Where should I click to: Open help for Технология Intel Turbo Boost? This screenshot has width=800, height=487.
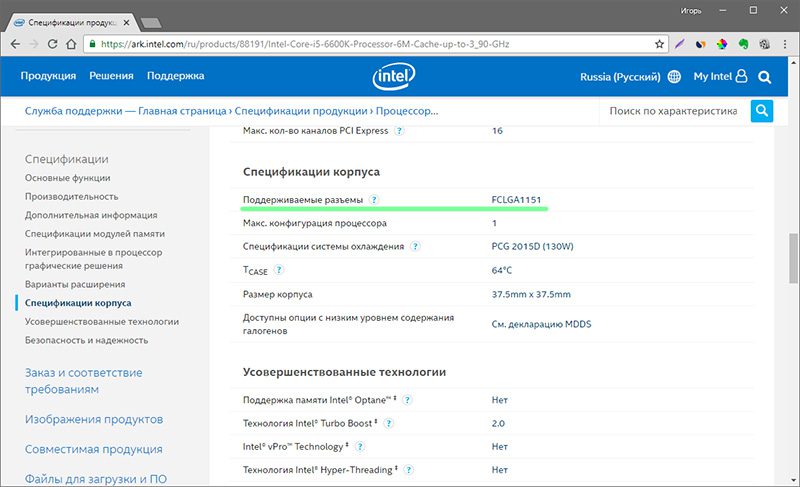[x=388, y=423]
